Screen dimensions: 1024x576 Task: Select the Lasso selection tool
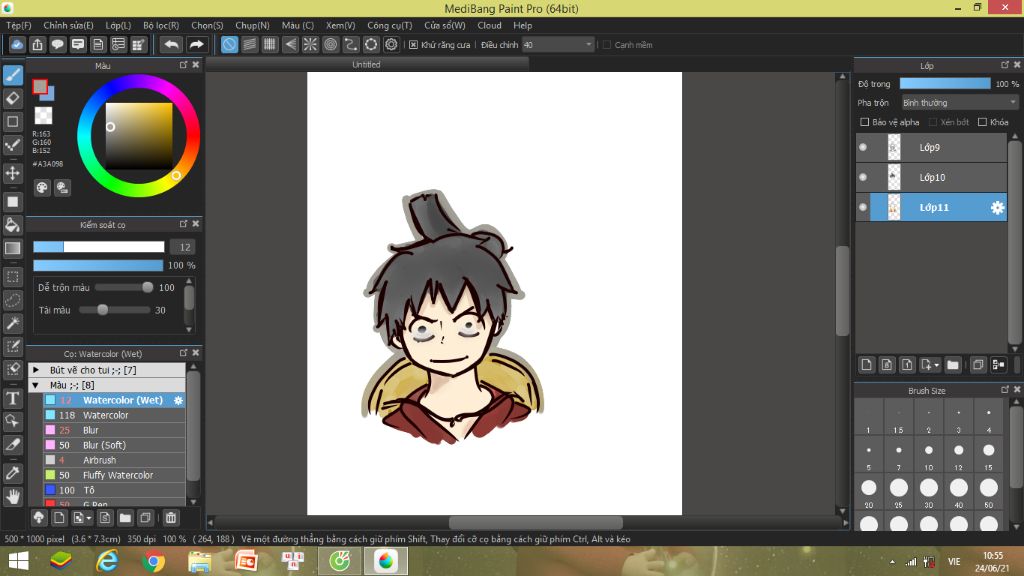[12, 300]
